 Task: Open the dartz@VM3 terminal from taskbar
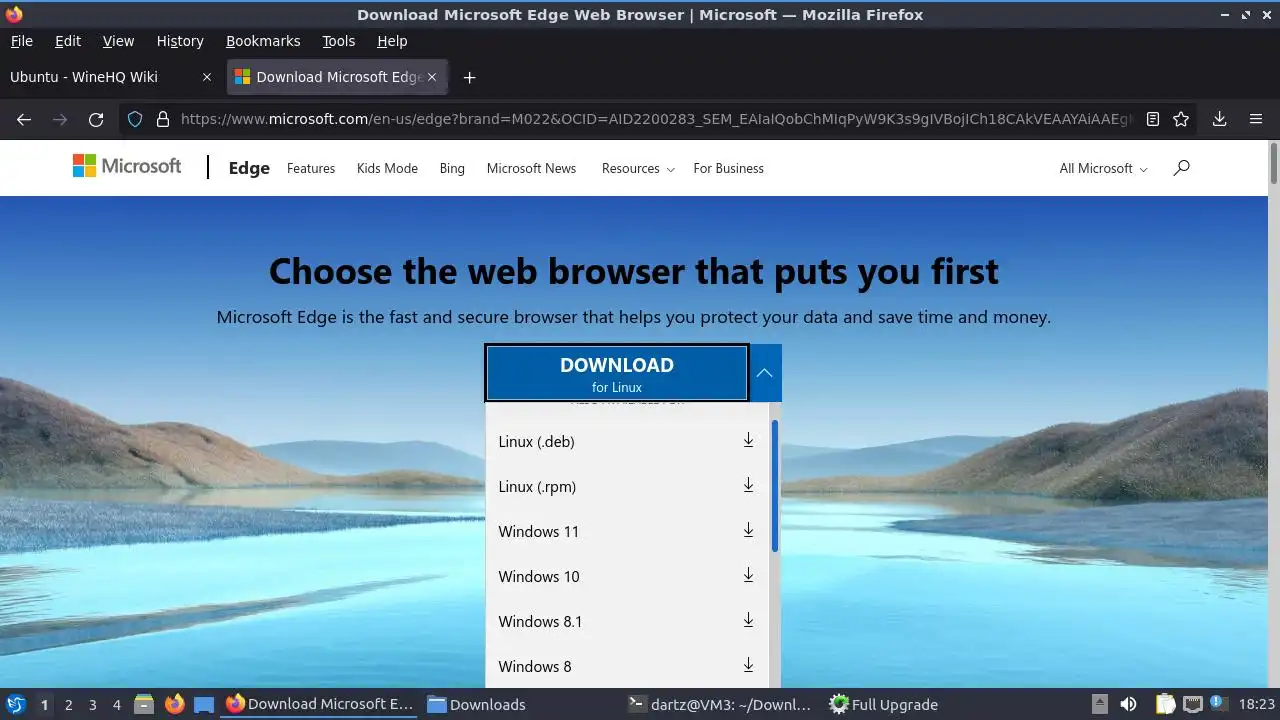click(x=720, y=704)
